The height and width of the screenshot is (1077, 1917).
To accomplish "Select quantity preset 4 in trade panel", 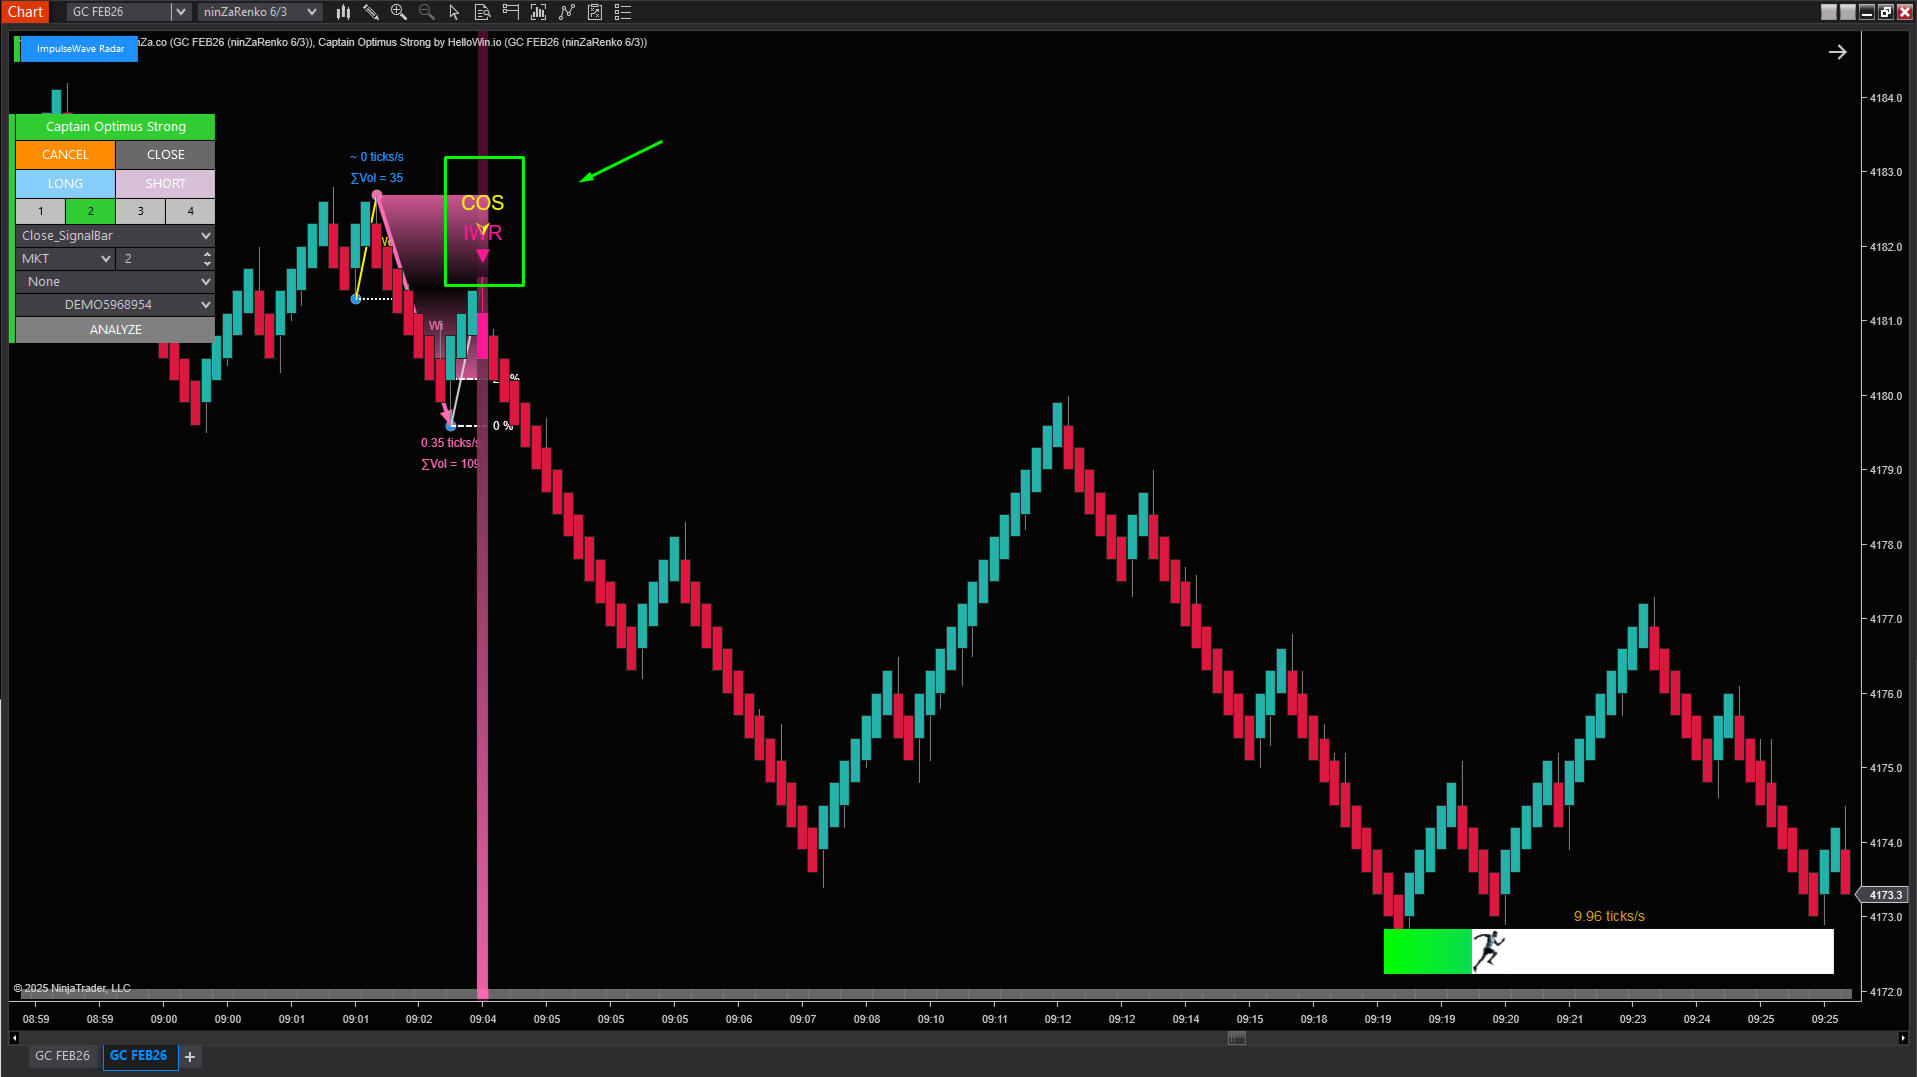I will (x=190, y=211).
